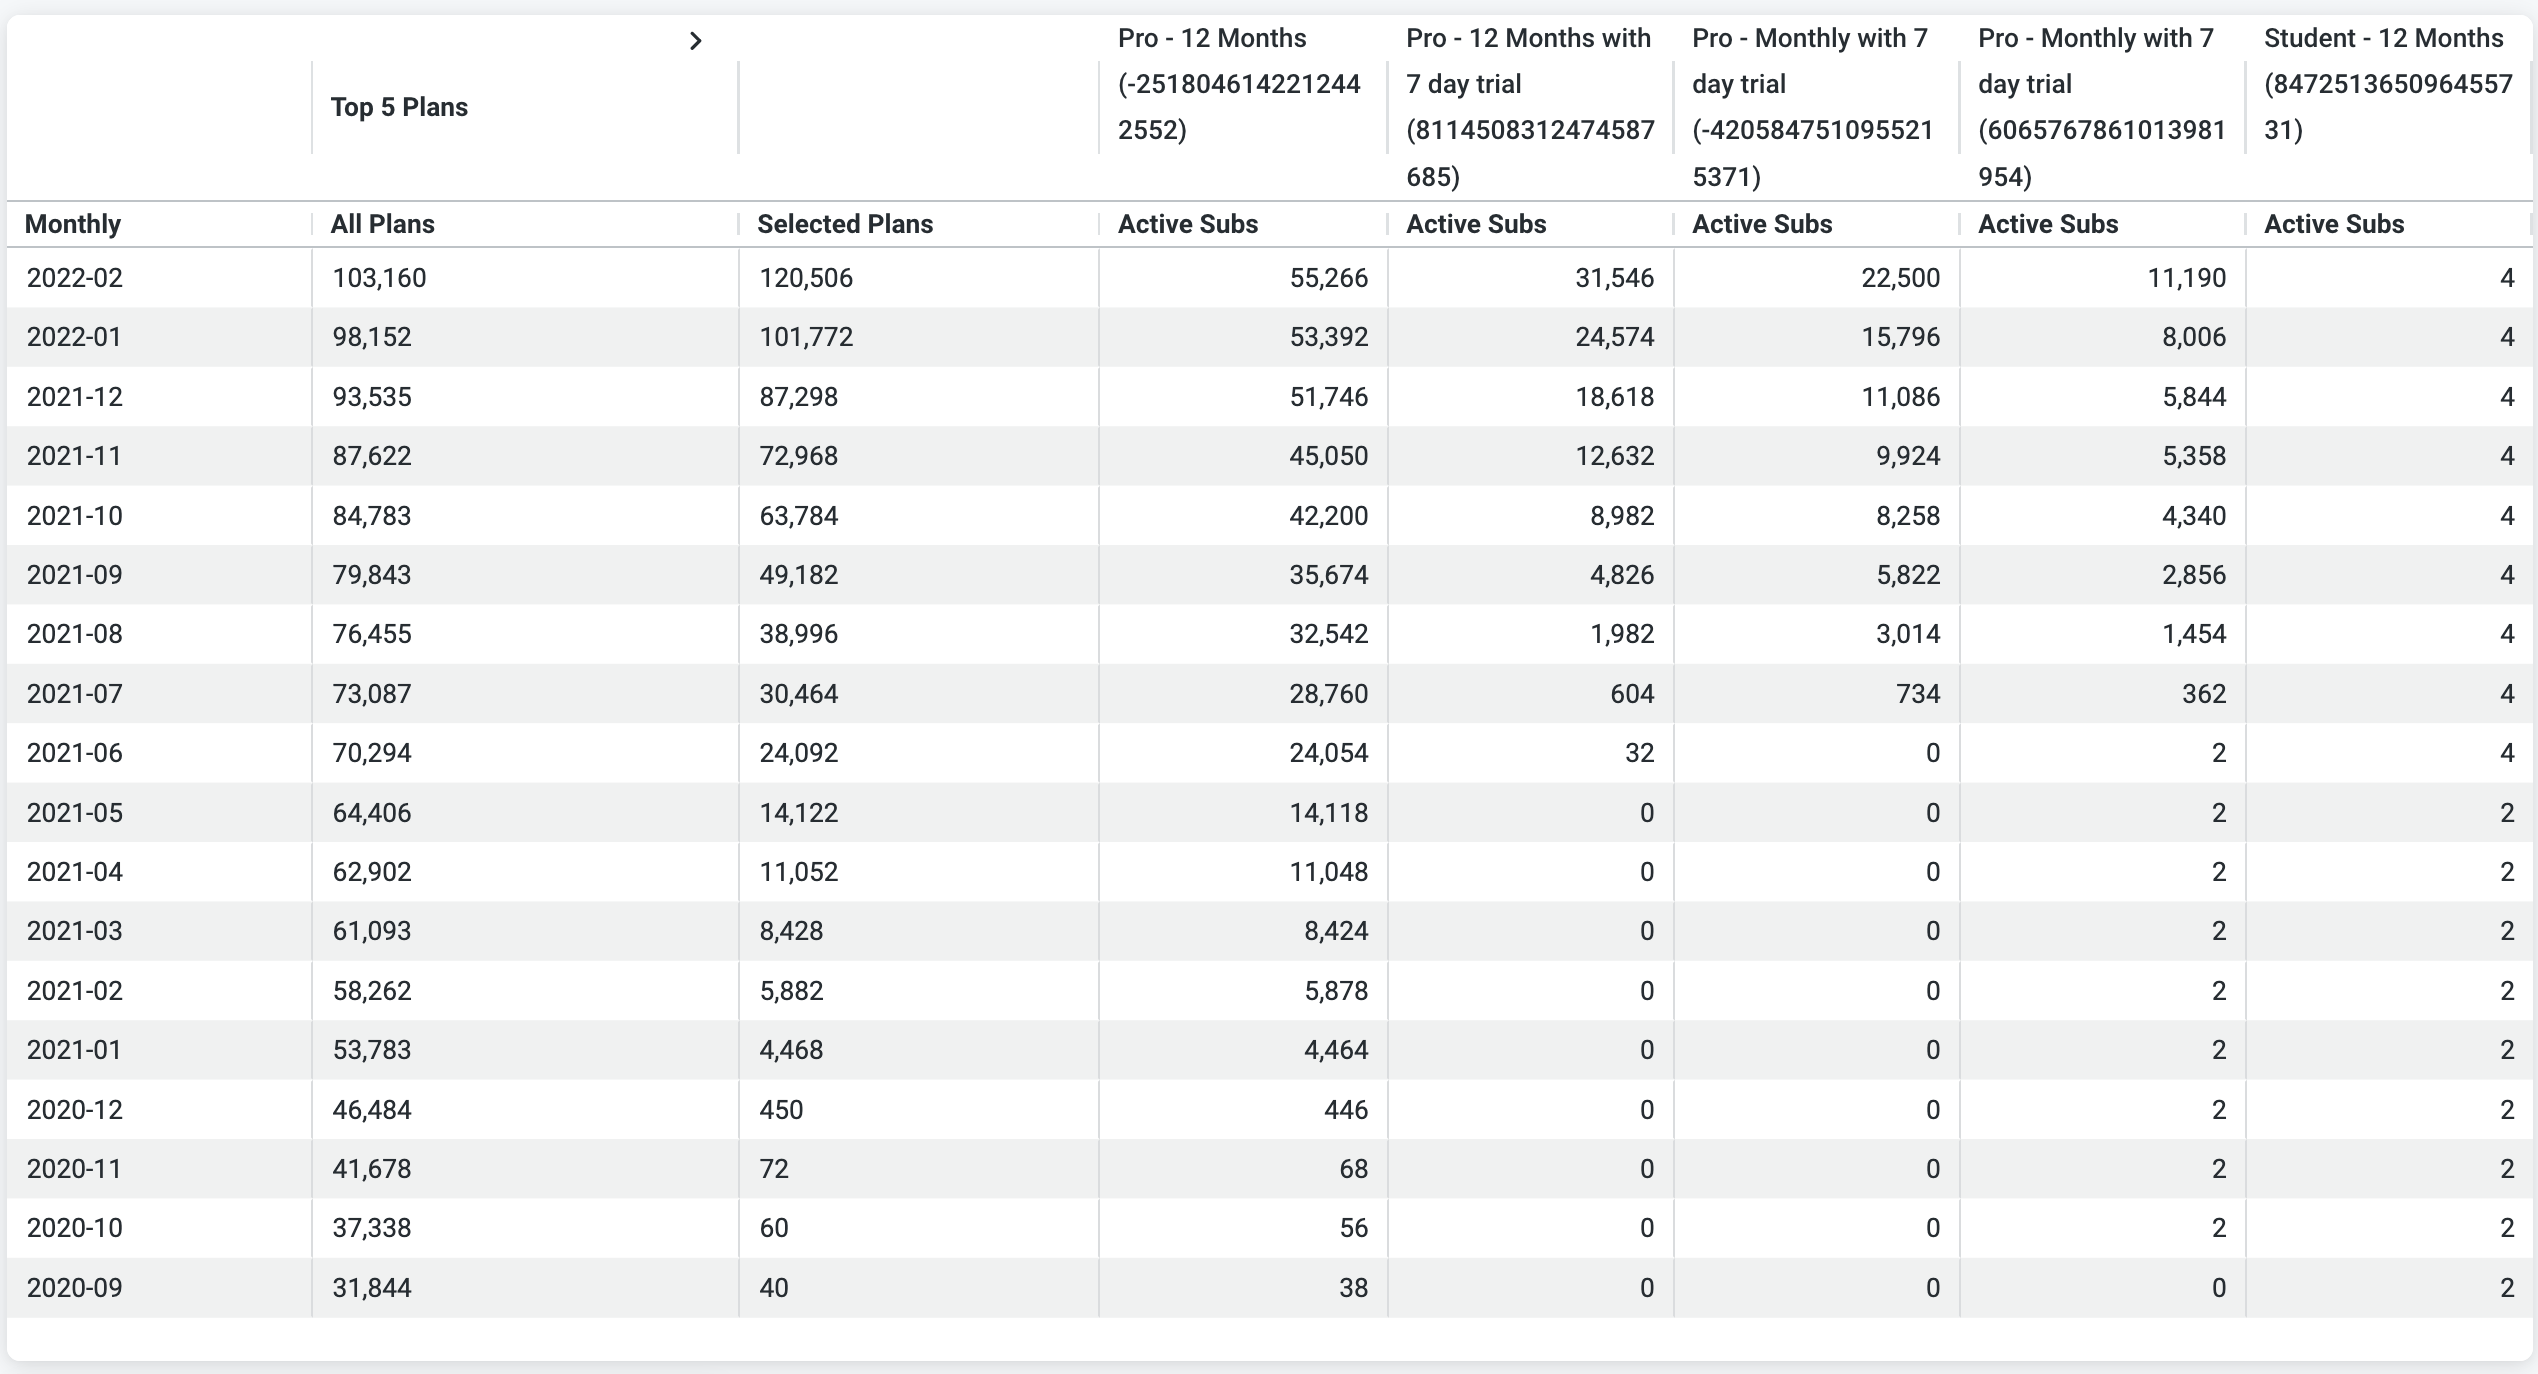The image size is (2538, 1374).
Task: Click the Top 5 Plans header
Action: click(399, 107)
